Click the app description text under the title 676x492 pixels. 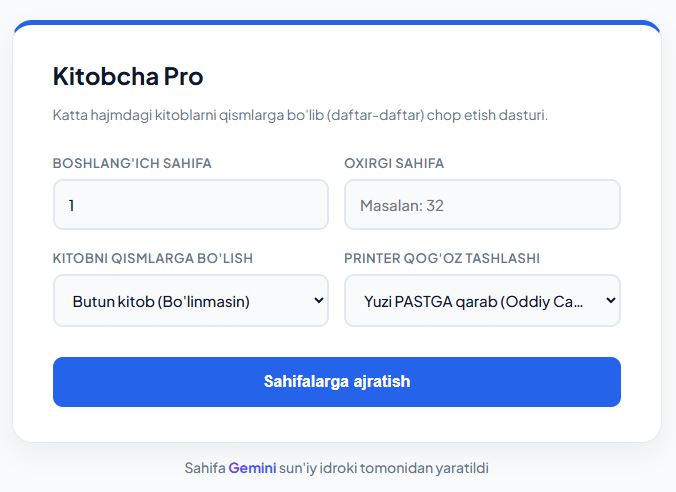click(300, 115)
